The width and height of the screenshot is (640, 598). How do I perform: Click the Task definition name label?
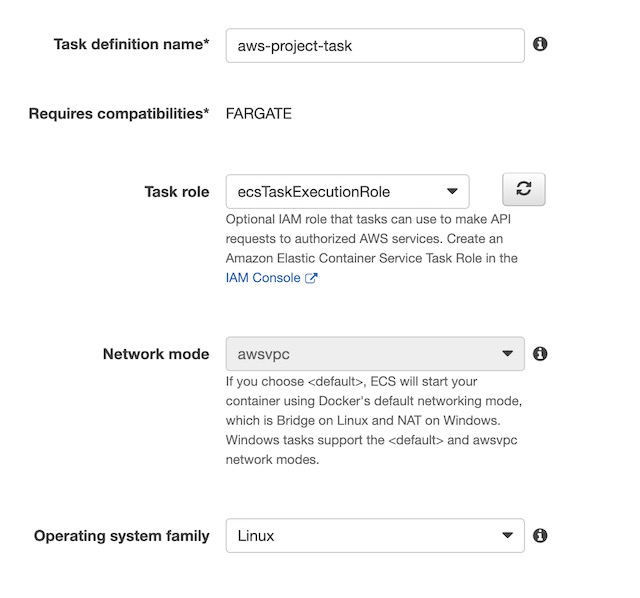[x=131, y=45]
